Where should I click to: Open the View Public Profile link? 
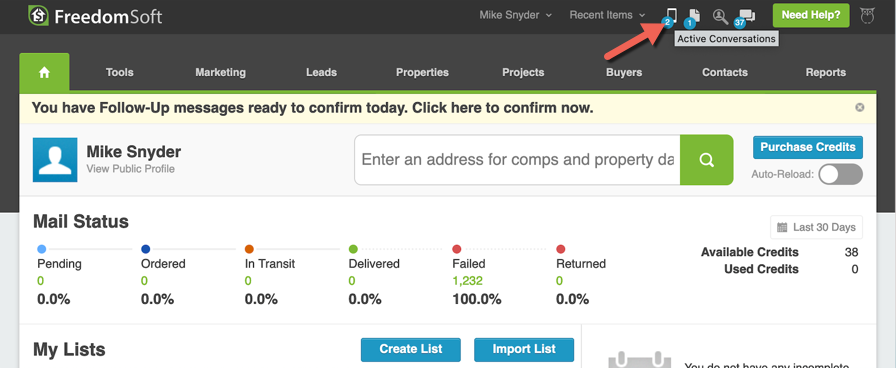(x=131, y=169)
